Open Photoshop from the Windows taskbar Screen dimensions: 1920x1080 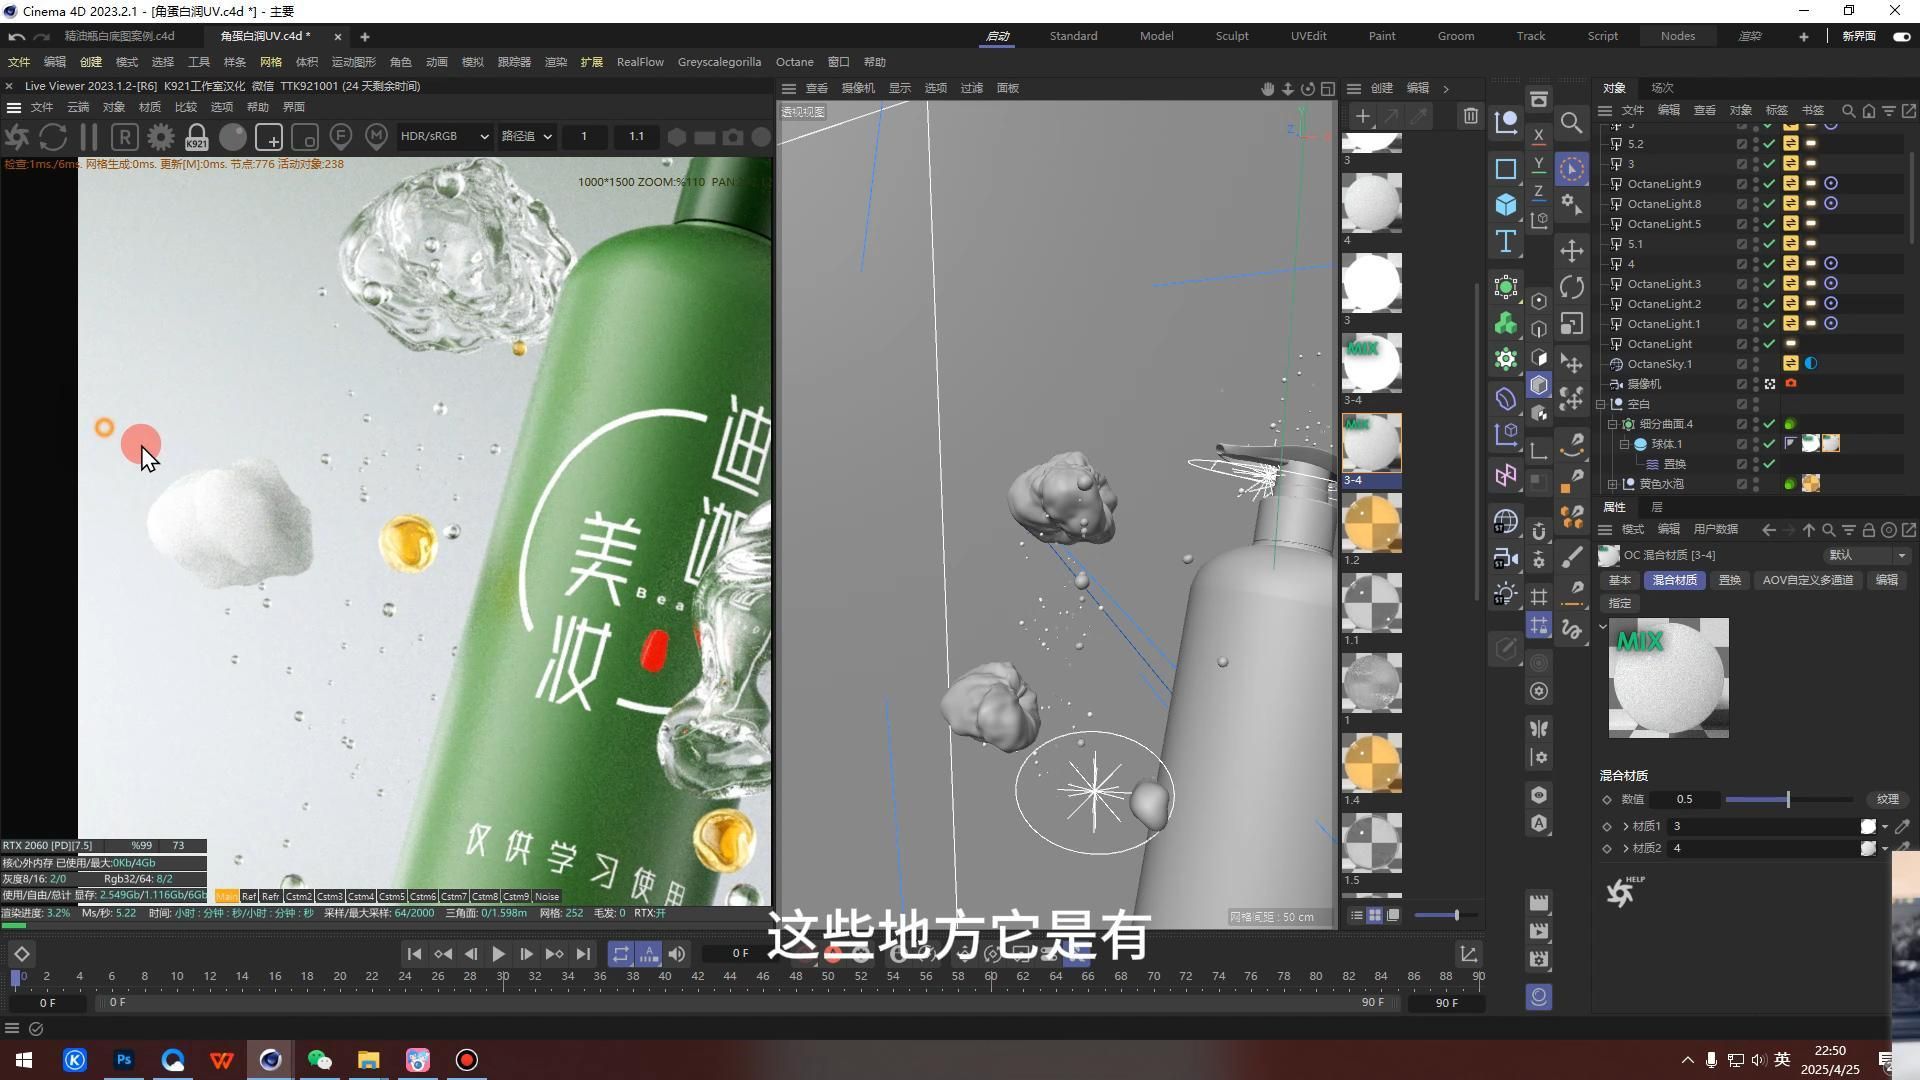click(124, 1060)
